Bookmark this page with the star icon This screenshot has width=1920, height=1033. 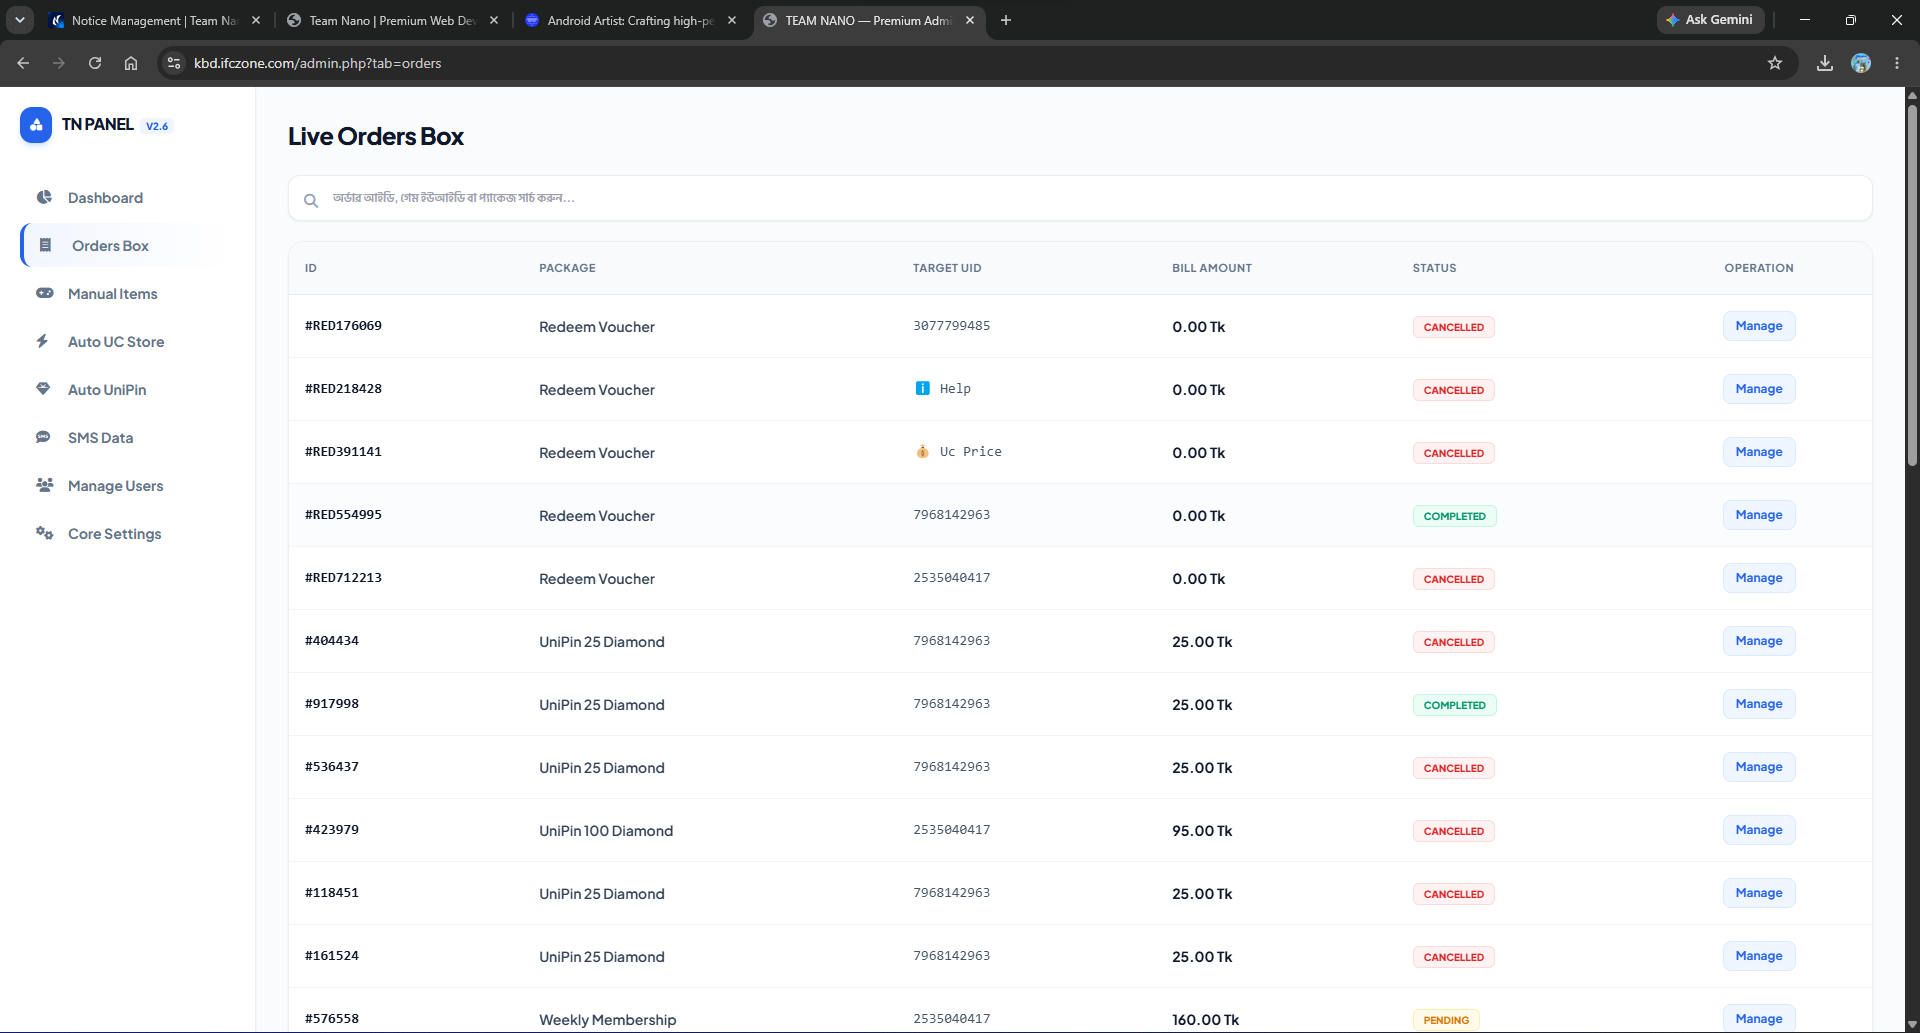[x=1775, y=63]
